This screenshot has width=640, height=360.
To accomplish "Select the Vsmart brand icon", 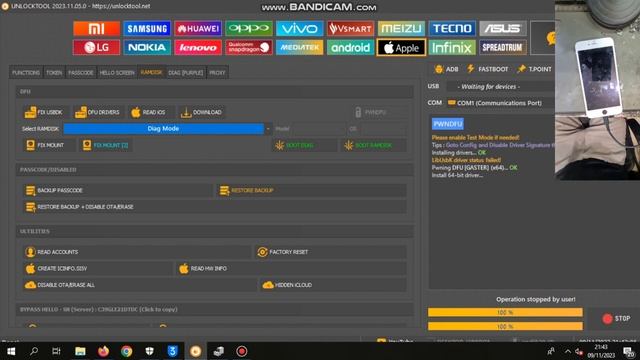I will click(350, 29).
